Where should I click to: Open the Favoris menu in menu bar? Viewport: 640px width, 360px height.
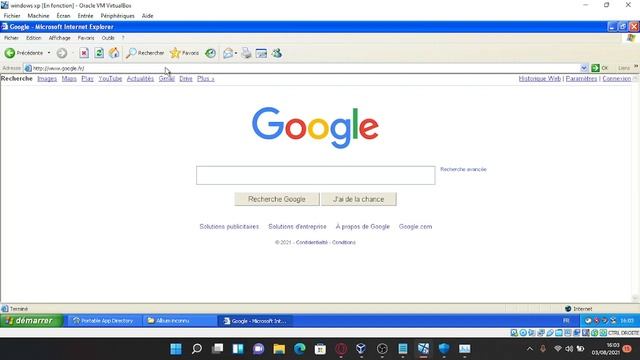86,38
